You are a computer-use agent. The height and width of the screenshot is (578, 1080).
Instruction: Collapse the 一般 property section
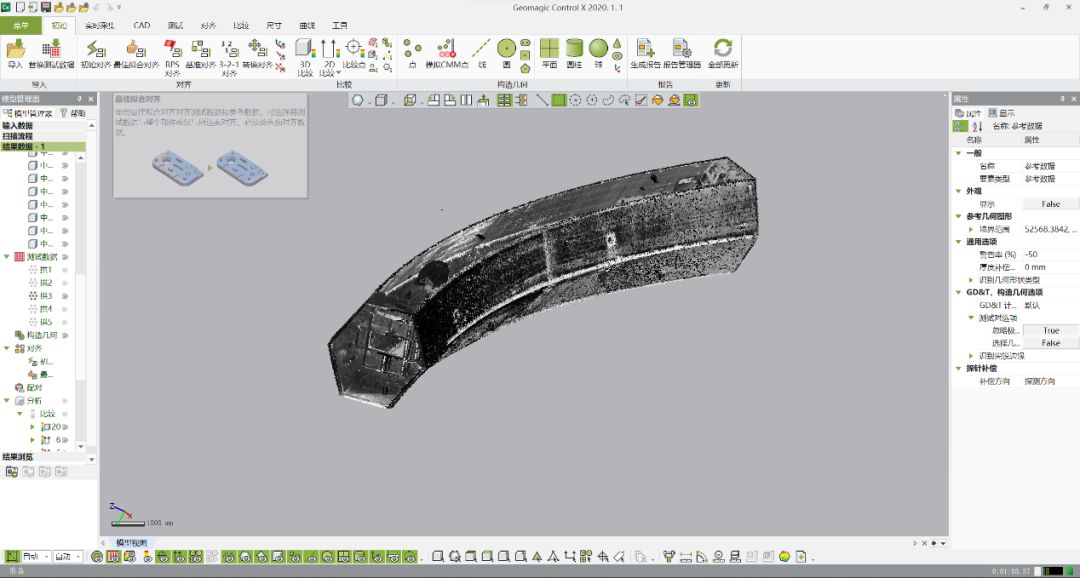coord(958,153)
